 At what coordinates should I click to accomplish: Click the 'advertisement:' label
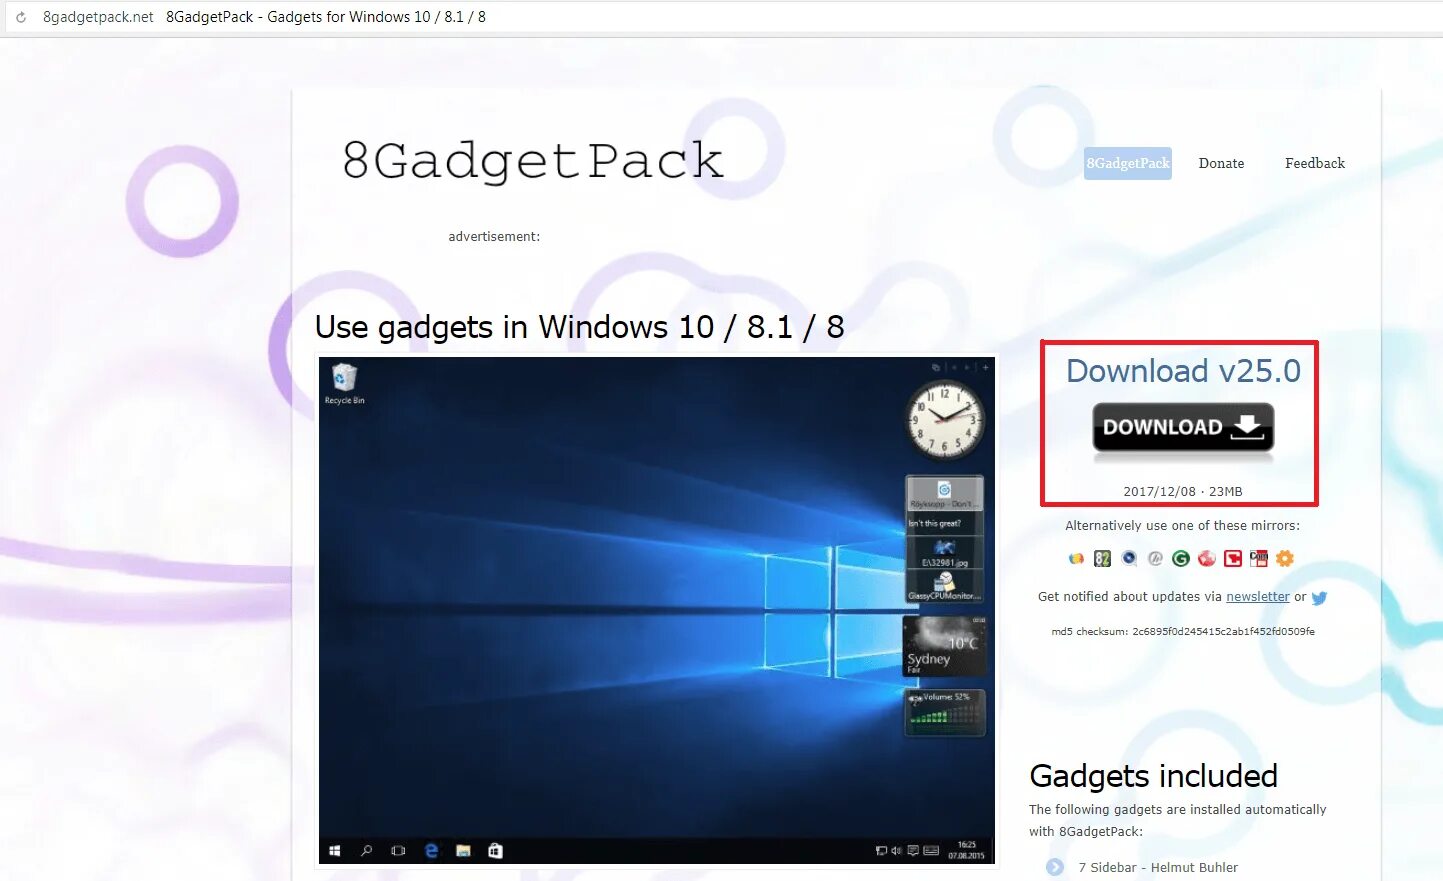coord(494,237)
